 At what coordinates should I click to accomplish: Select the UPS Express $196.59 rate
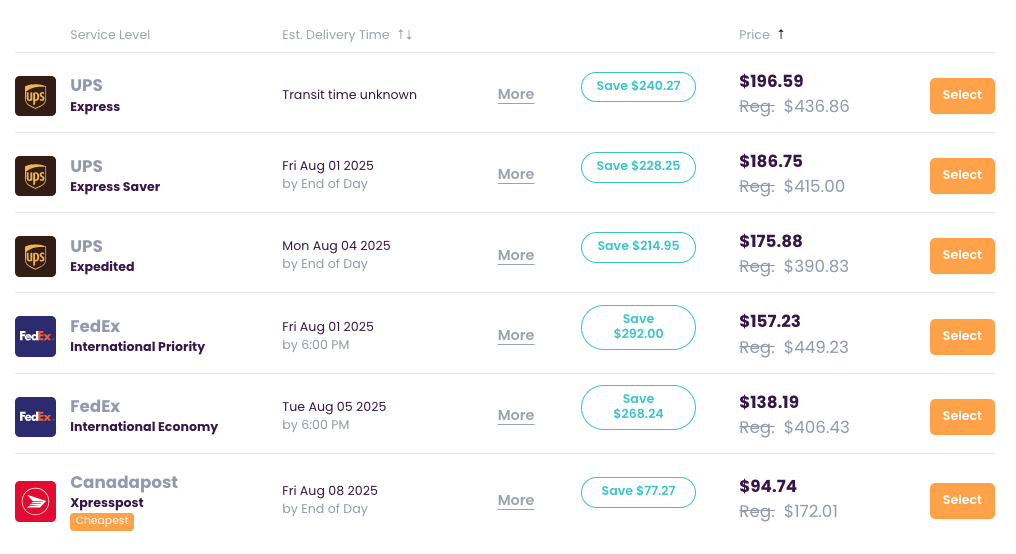(x=962, y=95)
